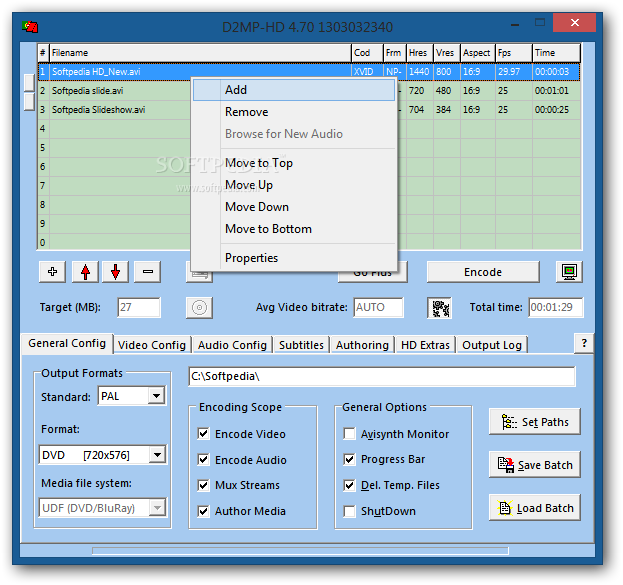Enable ShutDown checkbox

click(349, 511)
